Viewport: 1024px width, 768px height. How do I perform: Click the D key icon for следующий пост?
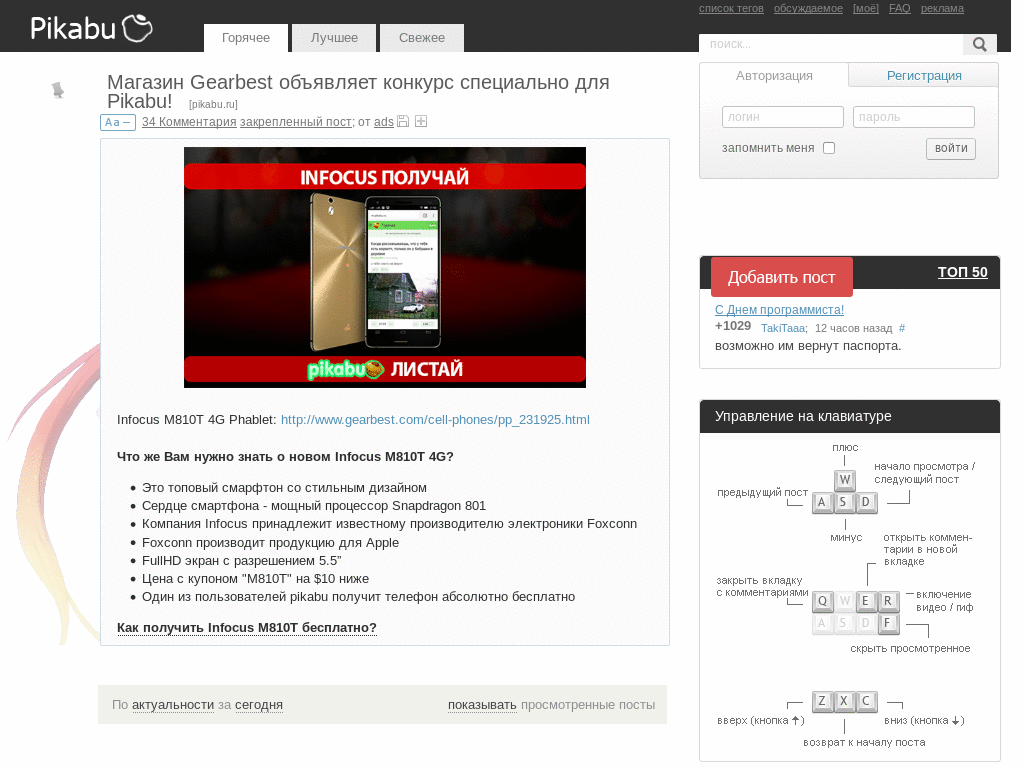click(x=865, y=502)
